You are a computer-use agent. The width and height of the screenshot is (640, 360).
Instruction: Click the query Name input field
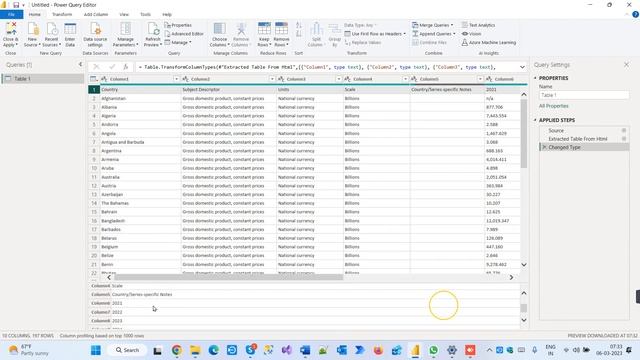[x=584, y=95]
